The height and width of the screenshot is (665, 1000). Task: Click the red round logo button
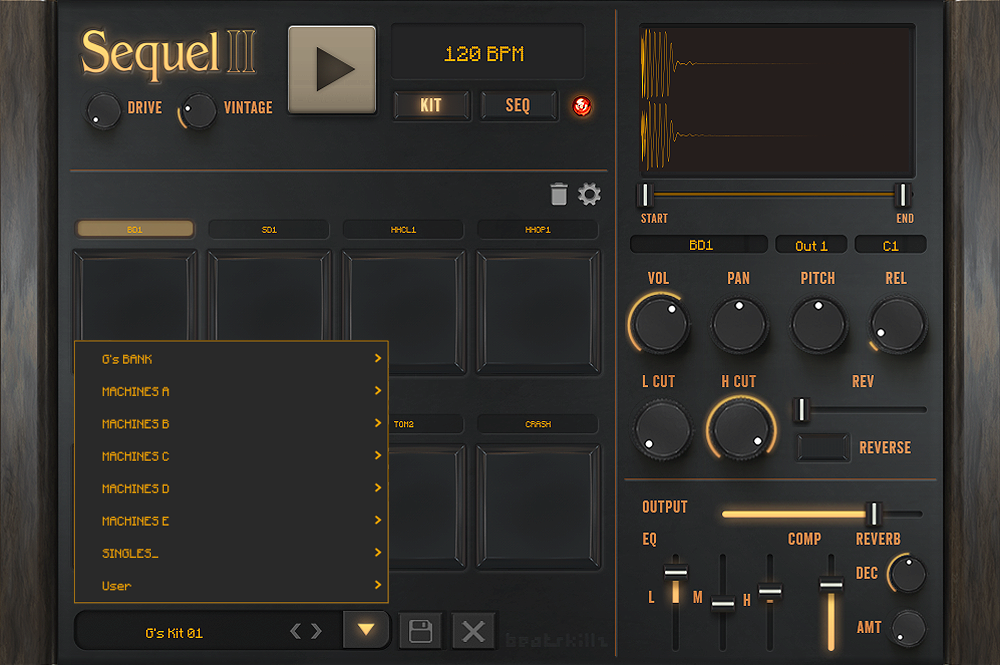(x=582, y=106)
